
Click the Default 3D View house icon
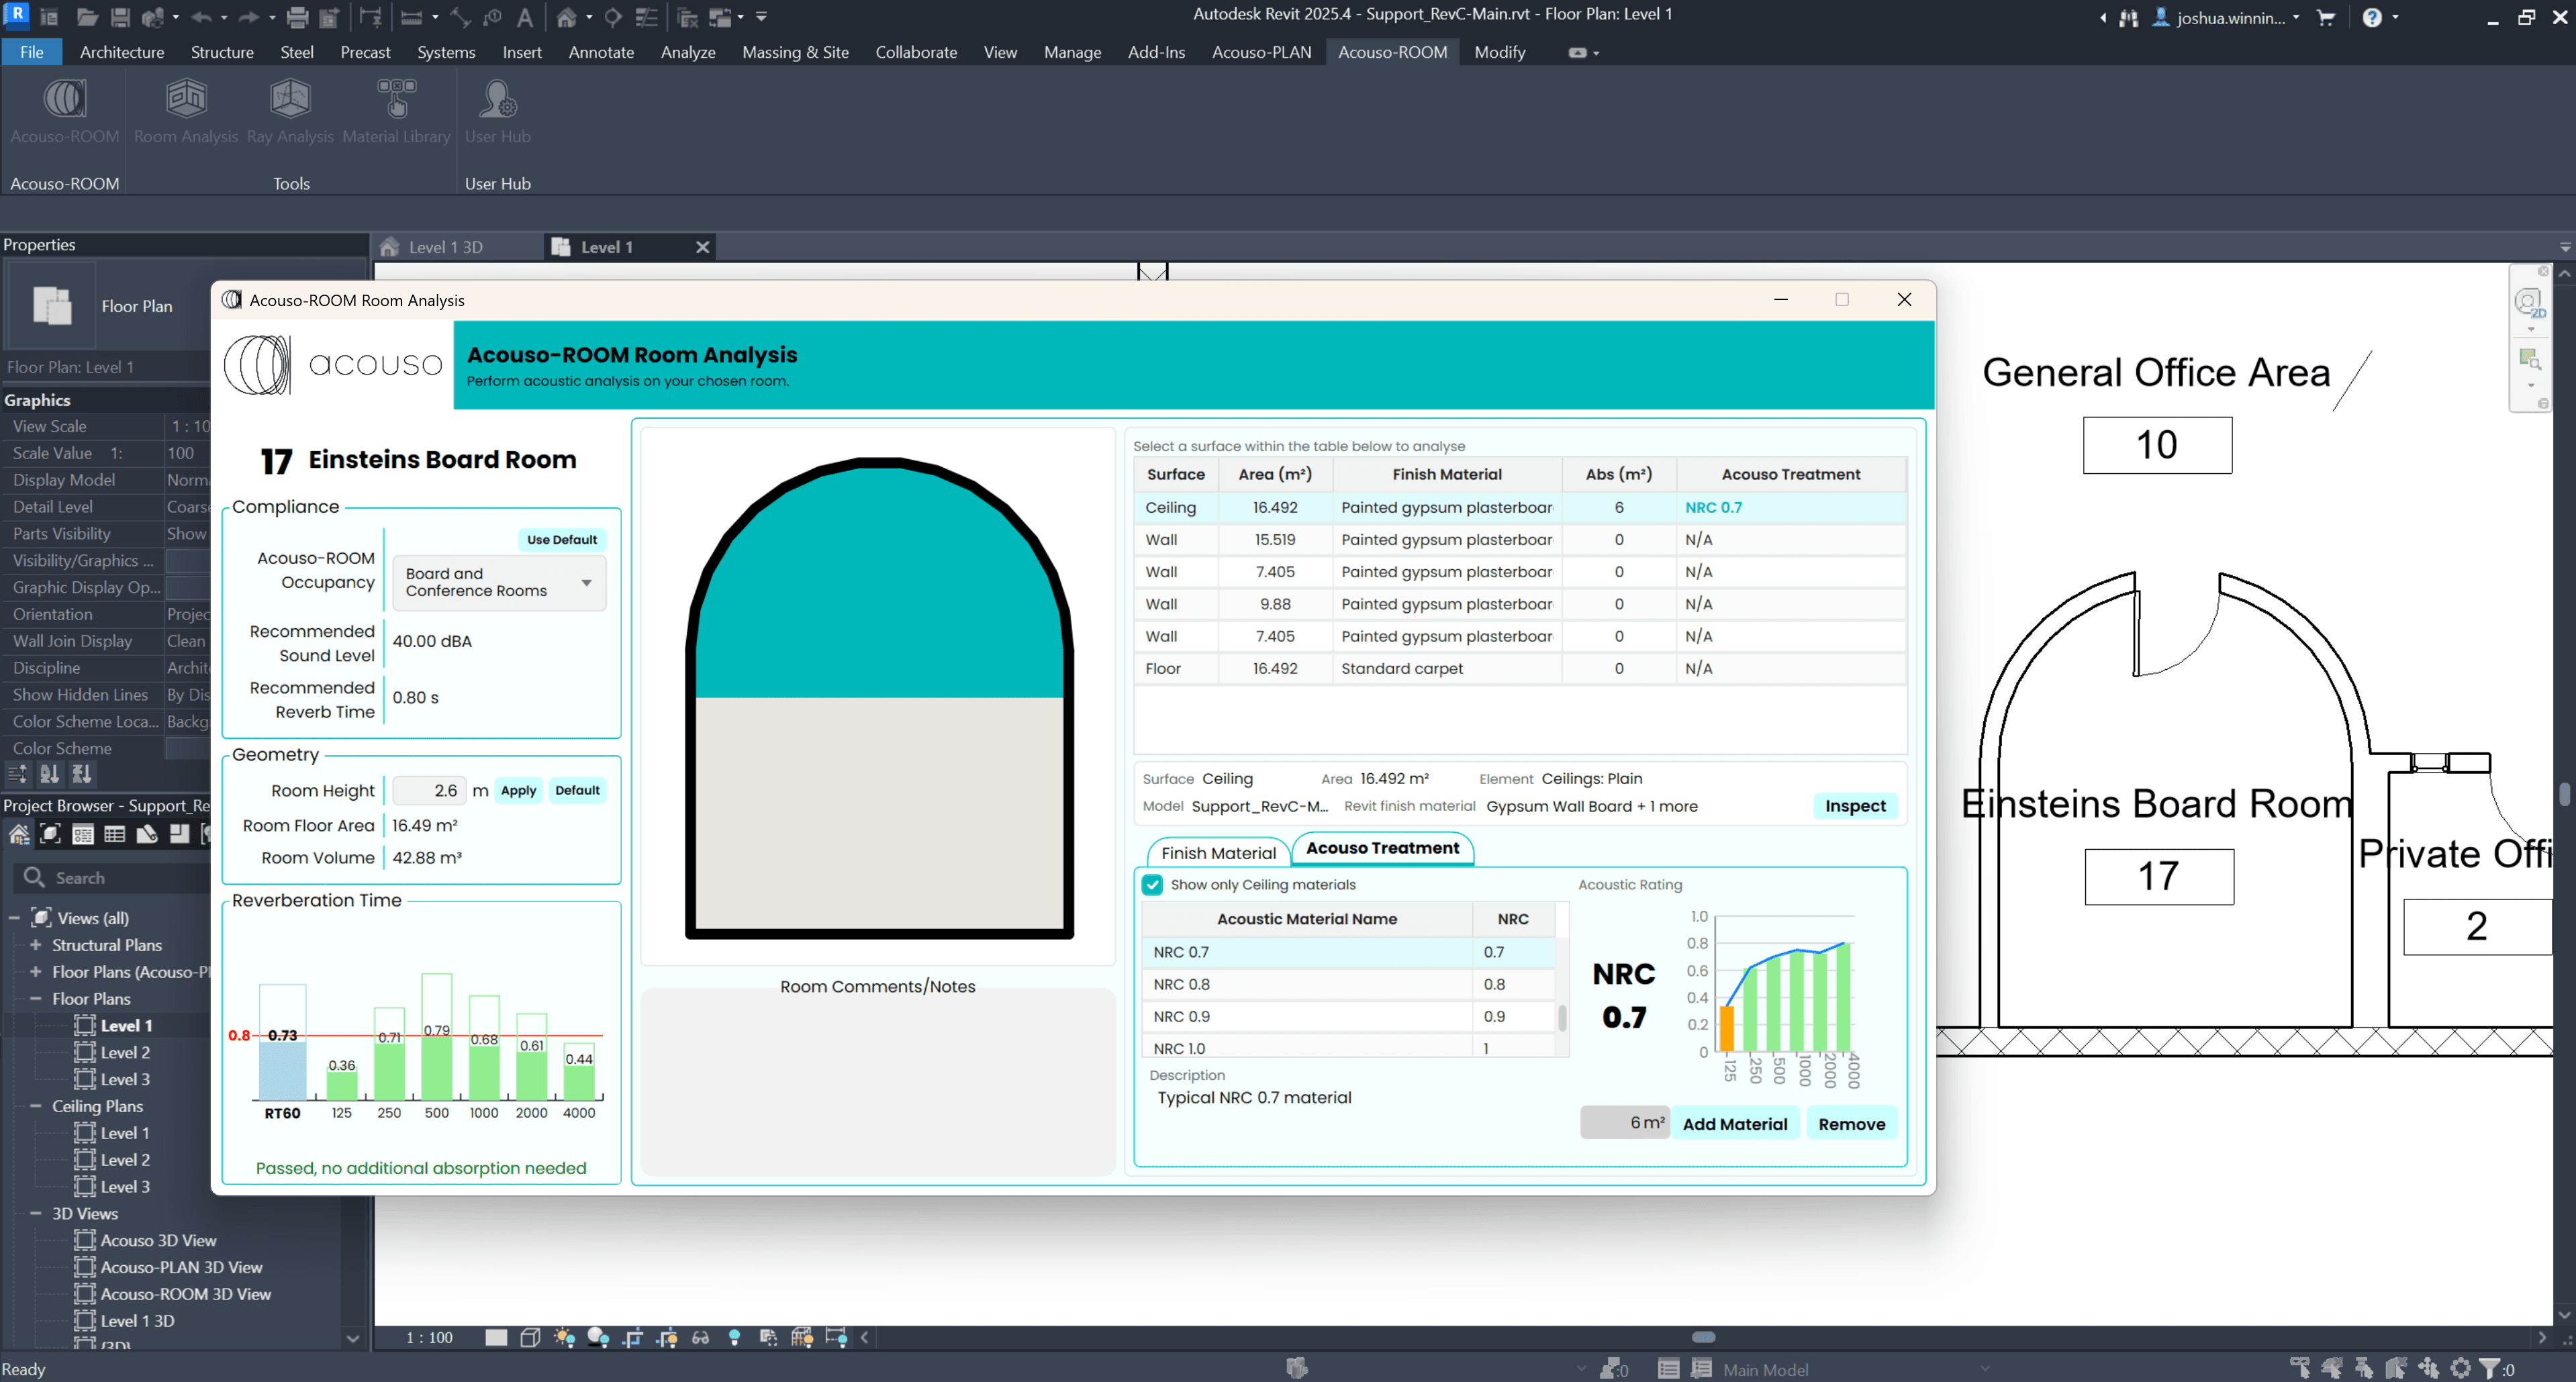[567, 17]
